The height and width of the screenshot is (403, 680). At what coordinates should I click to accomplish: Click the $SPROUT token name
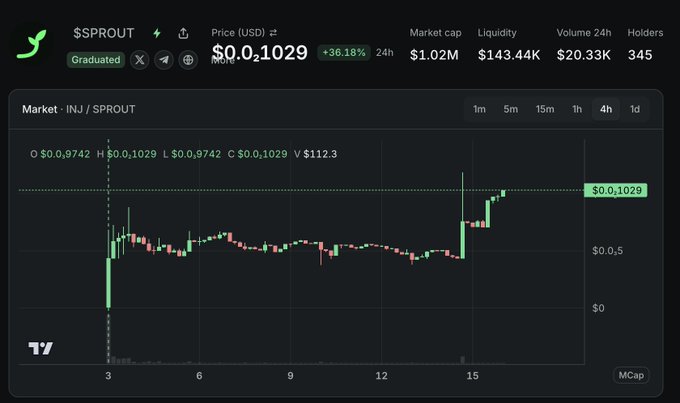point(104,33)
